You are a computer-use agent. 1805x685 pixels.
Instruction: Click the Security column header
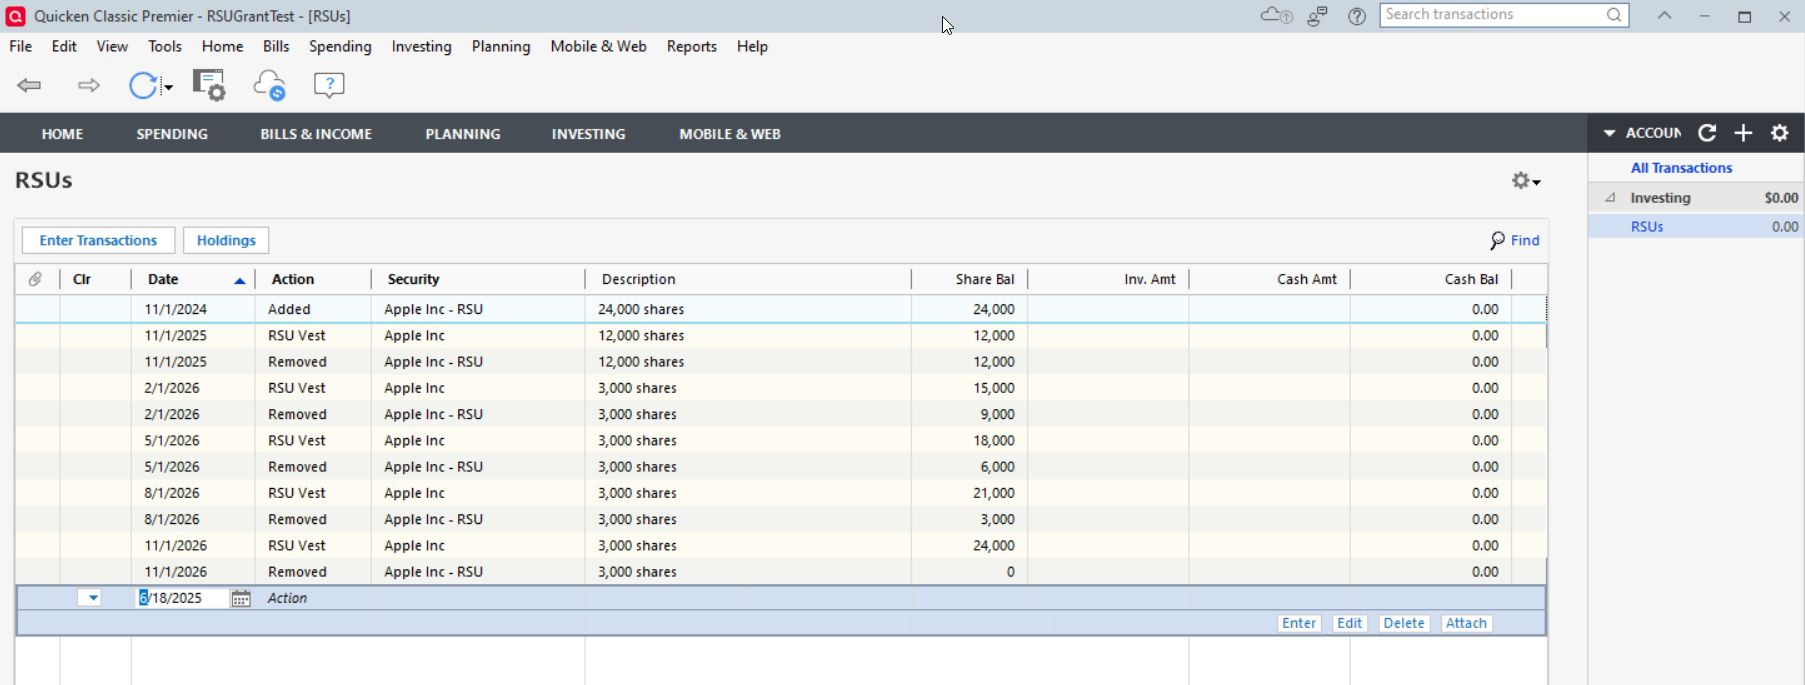[477, 279]
